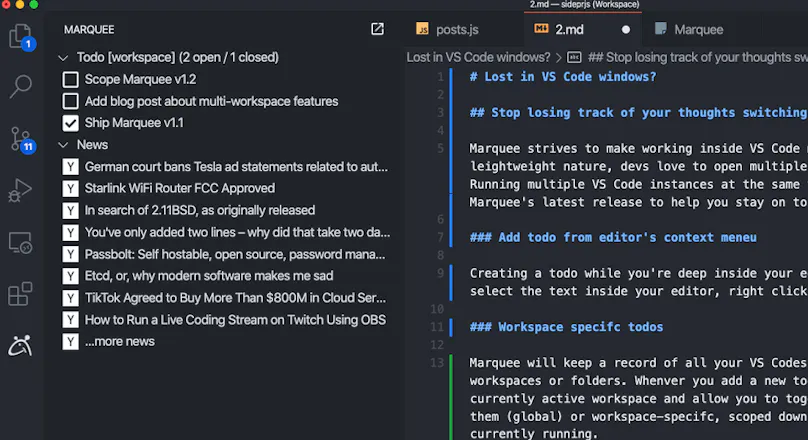Viewport: 808px width, 440px height.
Task: Open the Run and Debug view
Action: pos(21,191)
